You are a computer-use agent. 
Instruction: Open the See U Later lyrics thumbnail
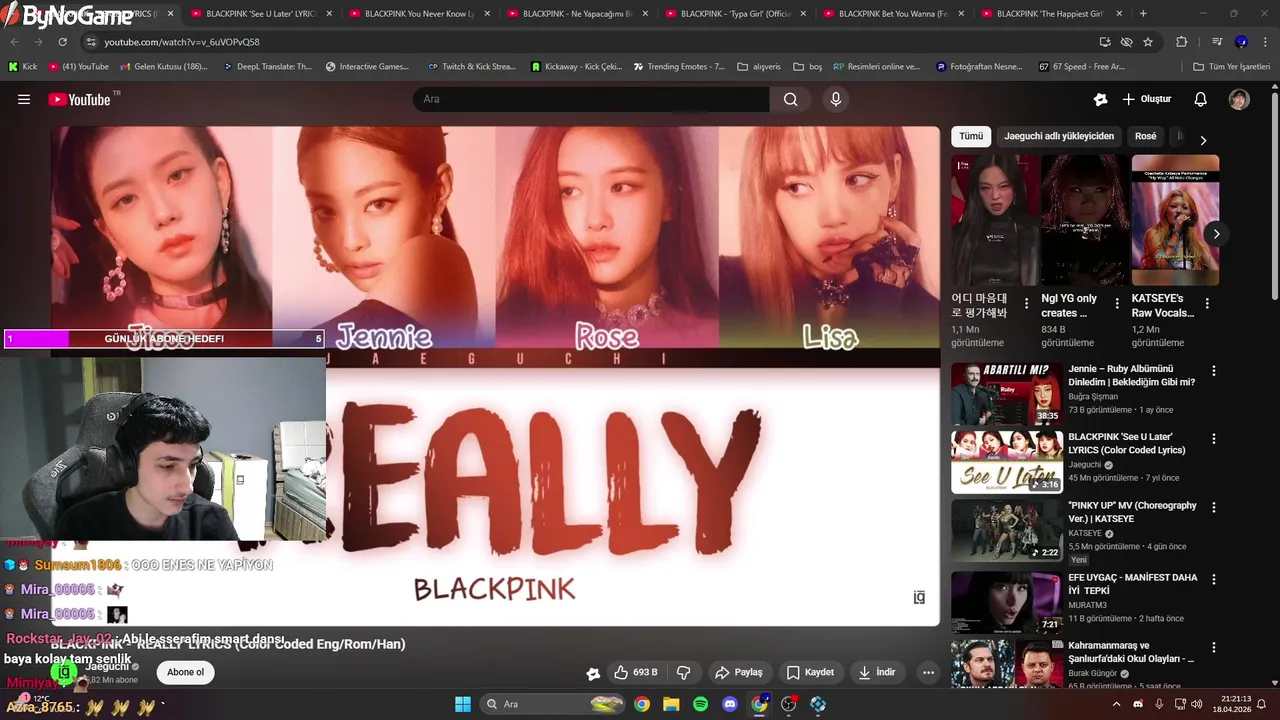1006,462
